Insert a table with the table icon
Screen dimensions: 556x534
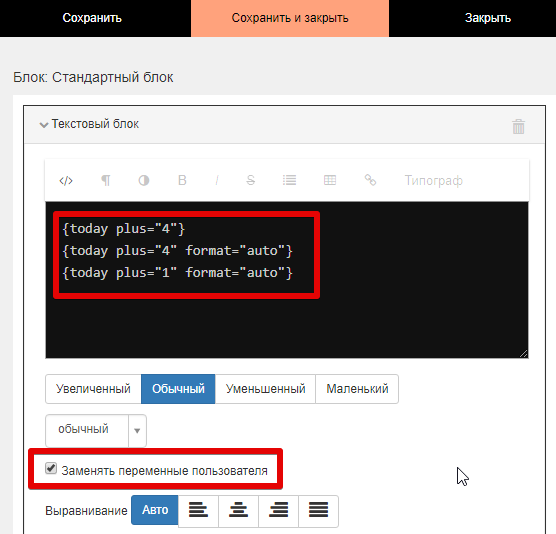(x=330, y=180)
